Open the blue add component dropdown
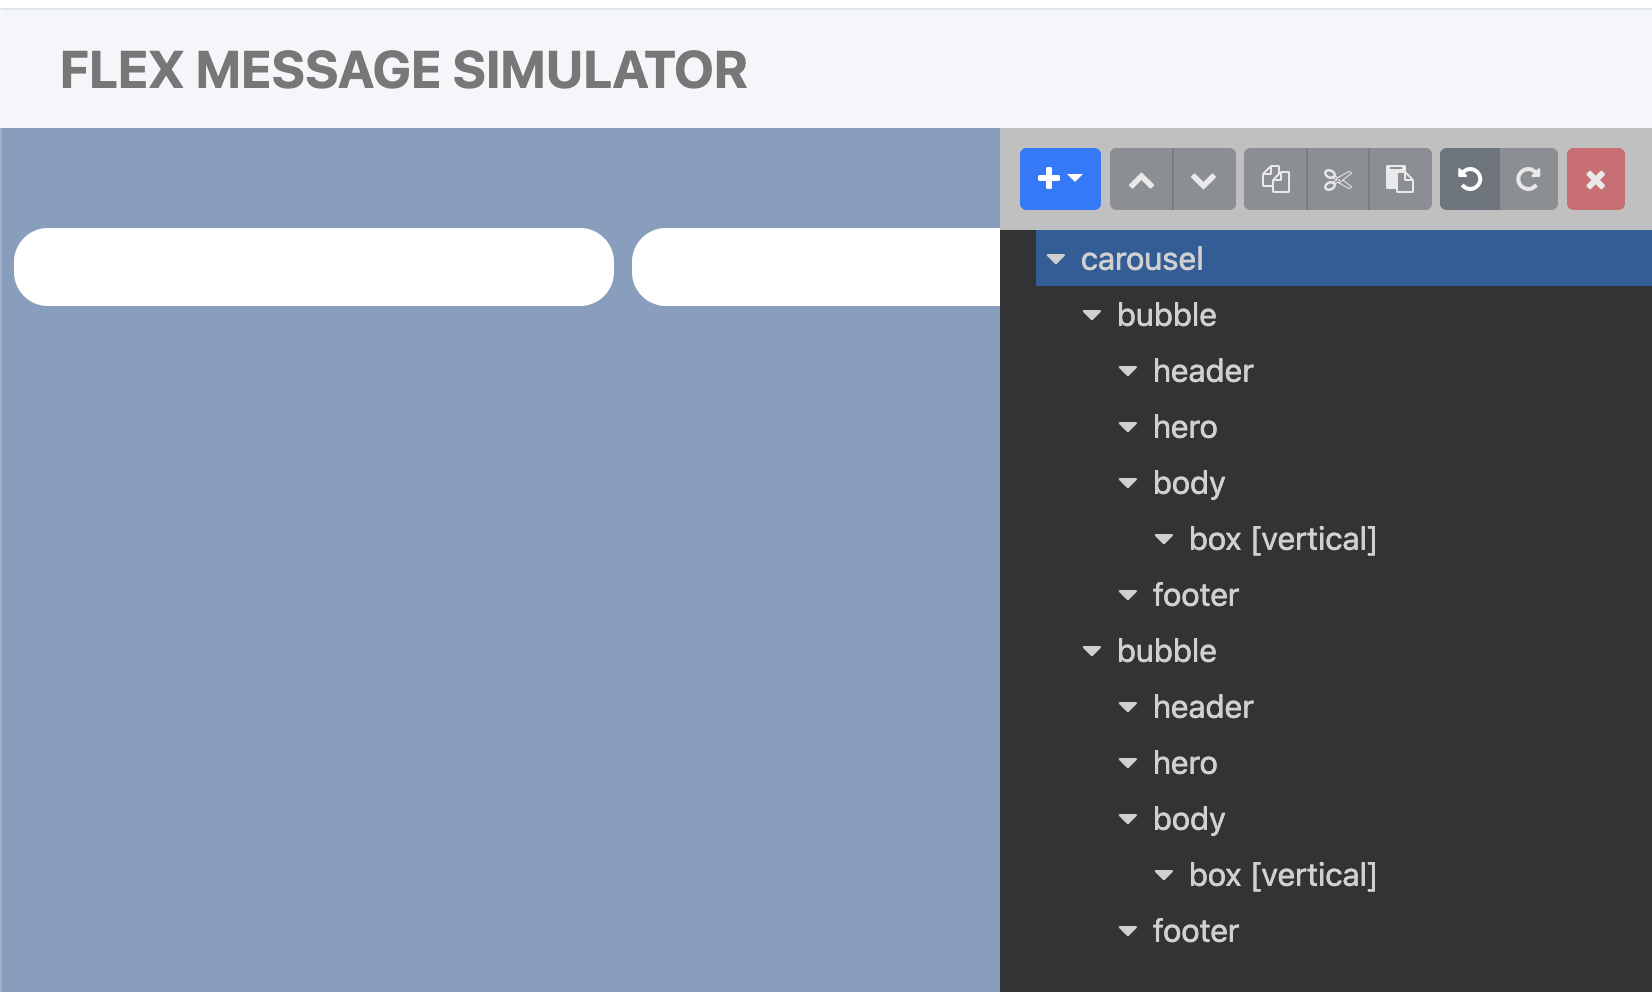Screen dimensions: 1652x992 tap(1060, 179)
